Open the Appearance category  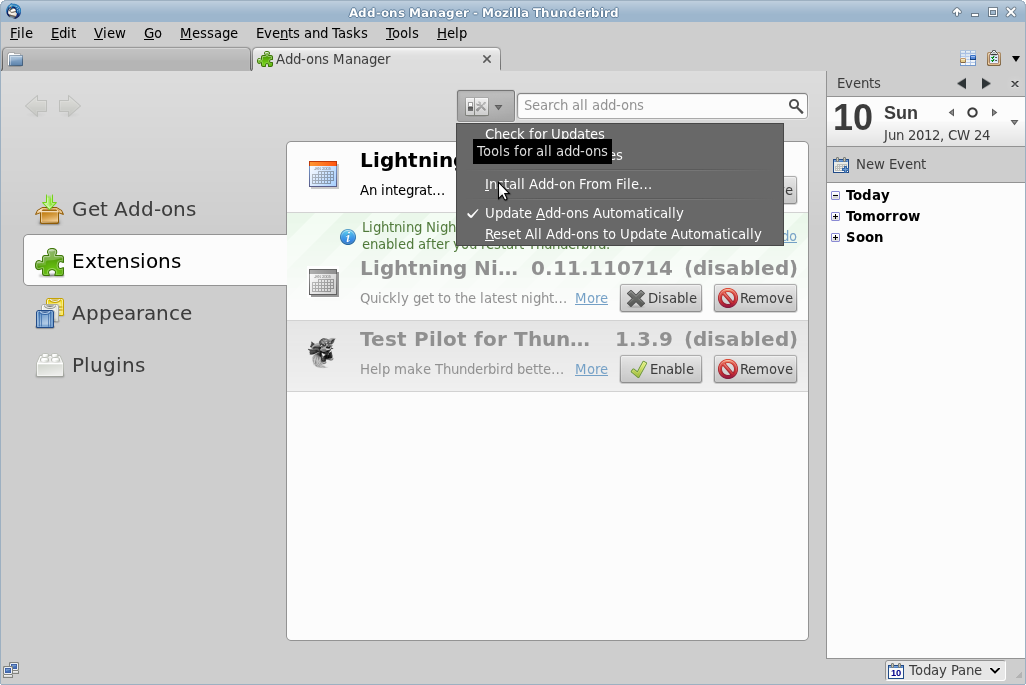click(155, 313)
